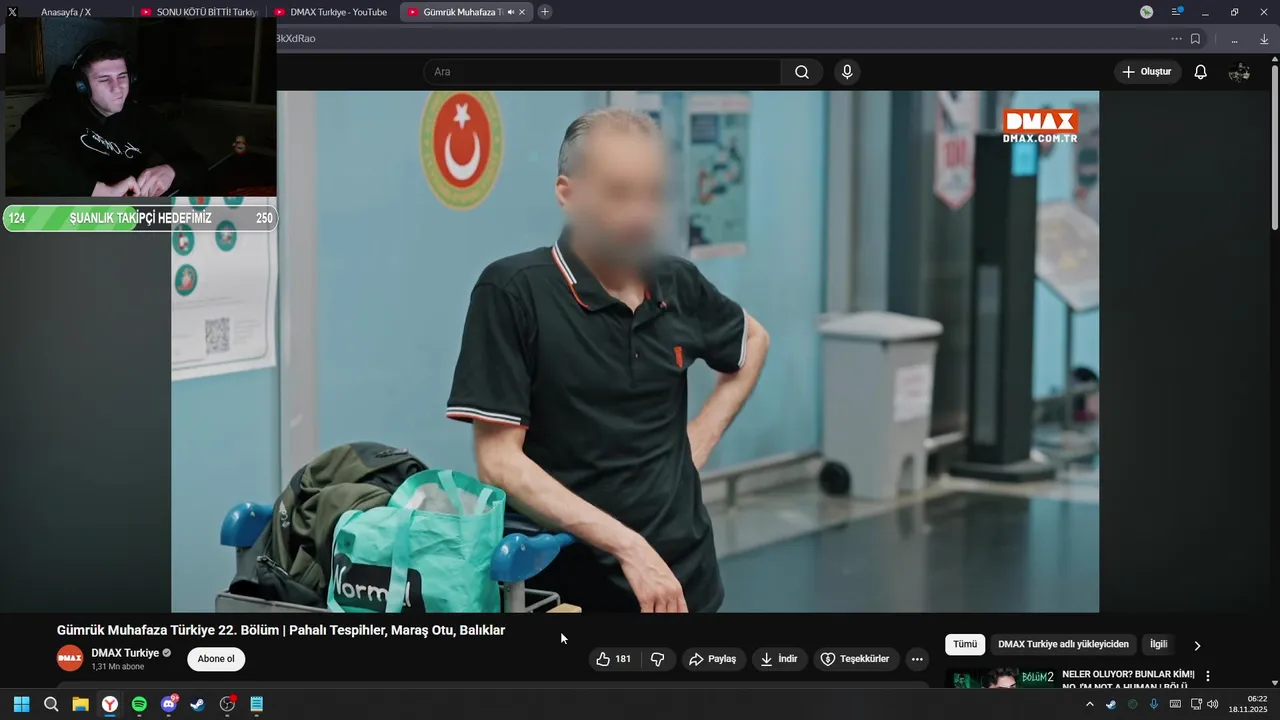Open File Explorer from the taskbar
The image size is (1280, 720).
80,704
